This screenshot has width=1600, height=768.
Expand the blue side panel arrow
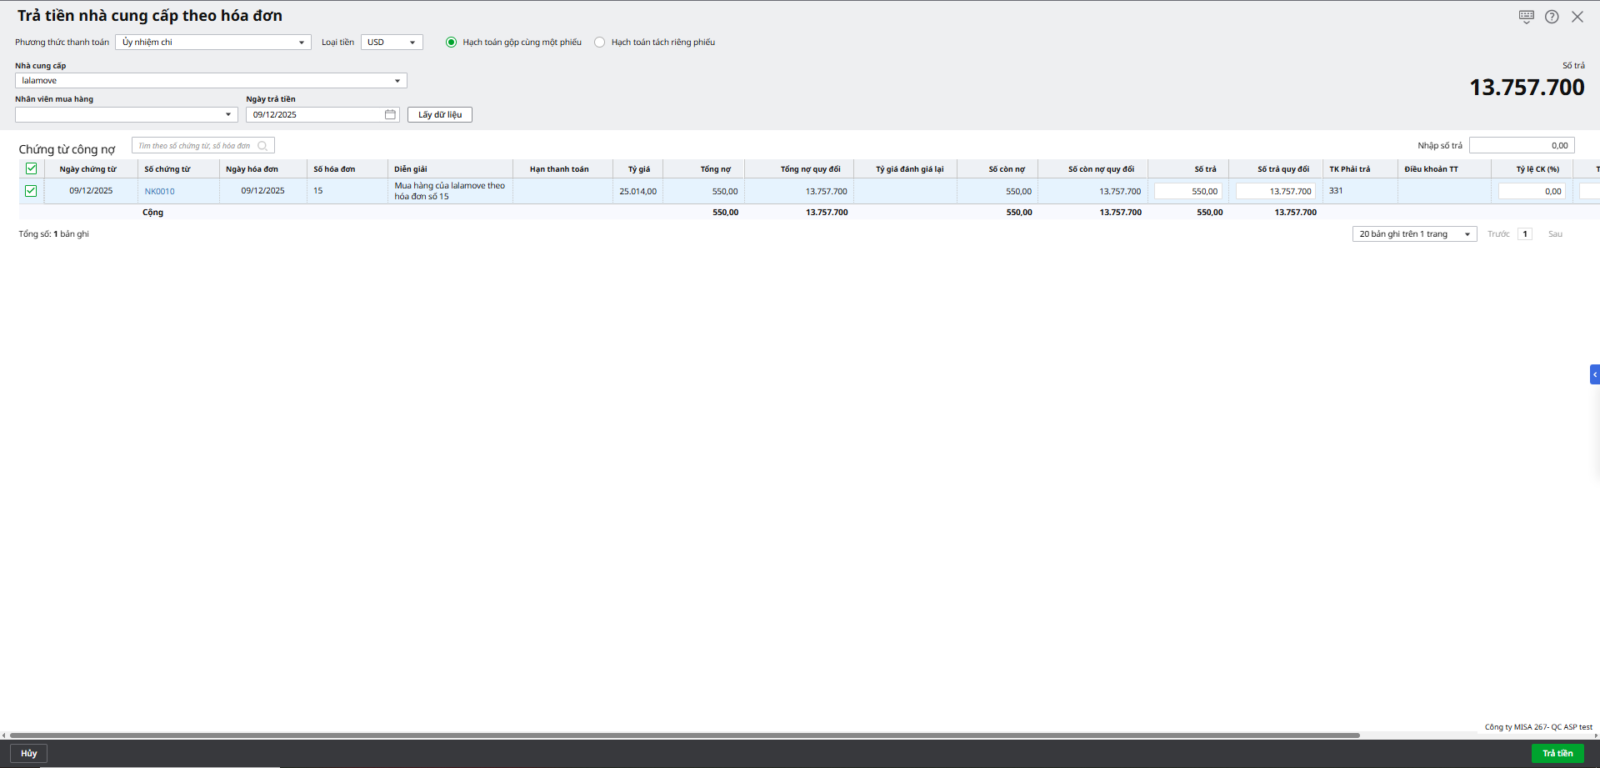pos(1595,375)
